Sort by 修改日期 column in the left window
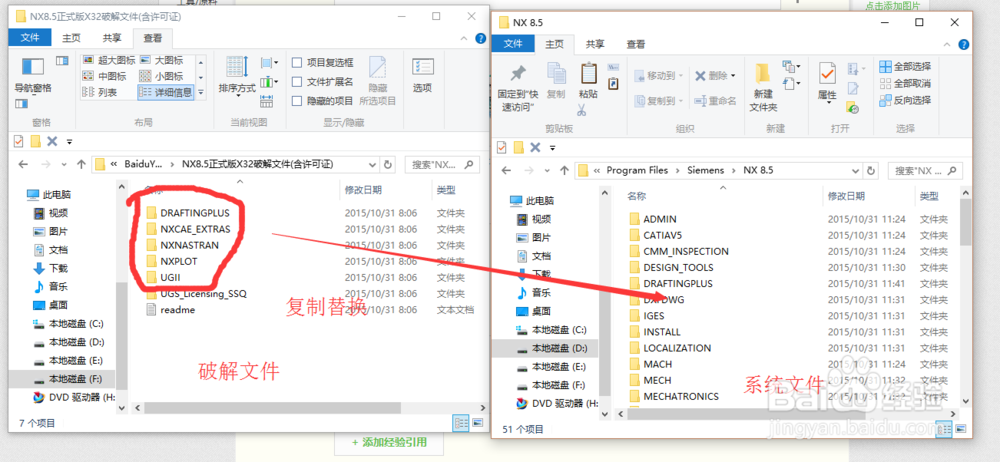This screenshot has width=1000, height=462. pos(363,190)
